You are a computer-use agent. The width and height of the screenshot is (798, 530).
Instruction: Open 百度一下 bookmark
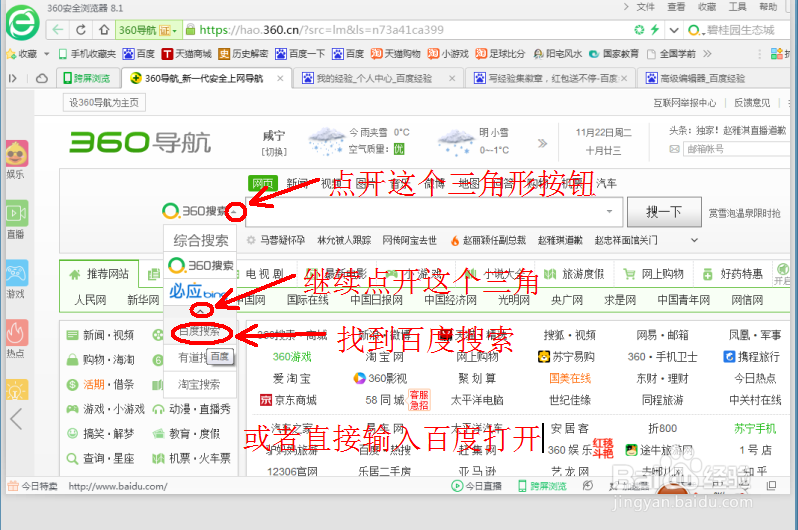pyautogui.click(x=300, y=53)
